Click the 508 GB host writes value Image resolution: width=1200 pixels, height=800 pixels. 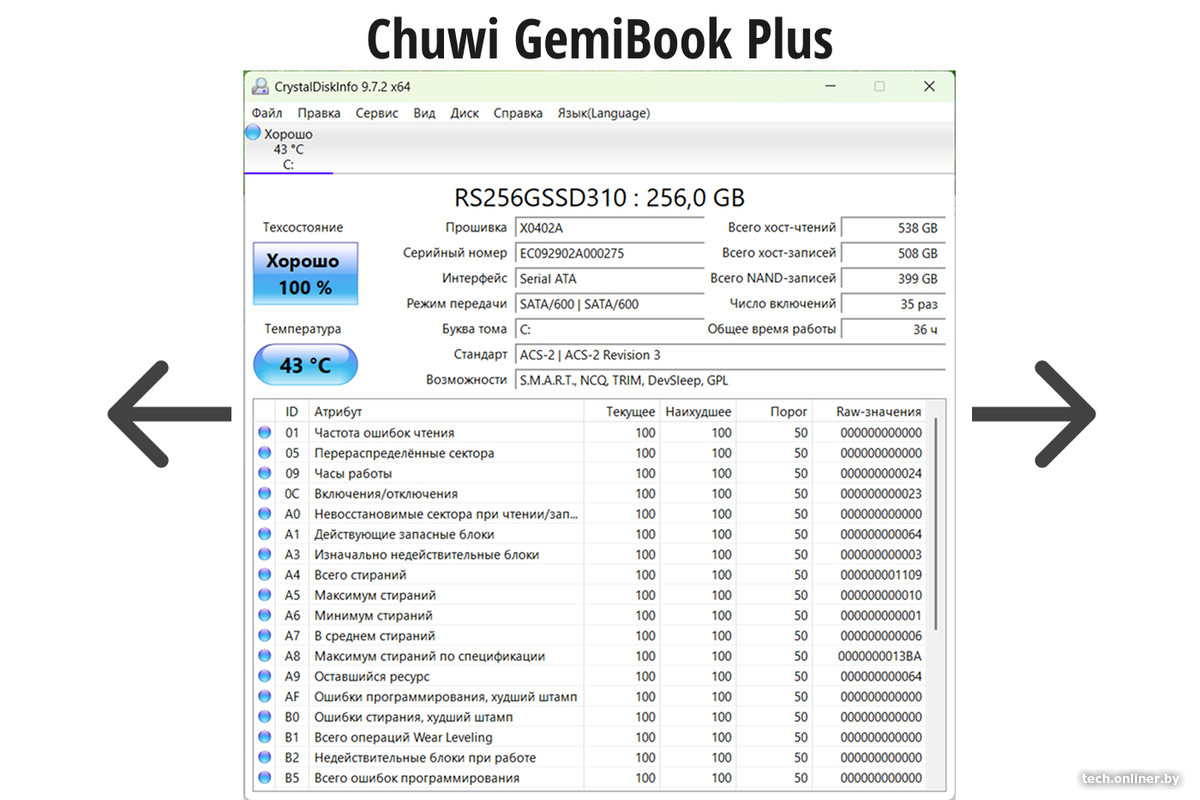click(894, 253)
